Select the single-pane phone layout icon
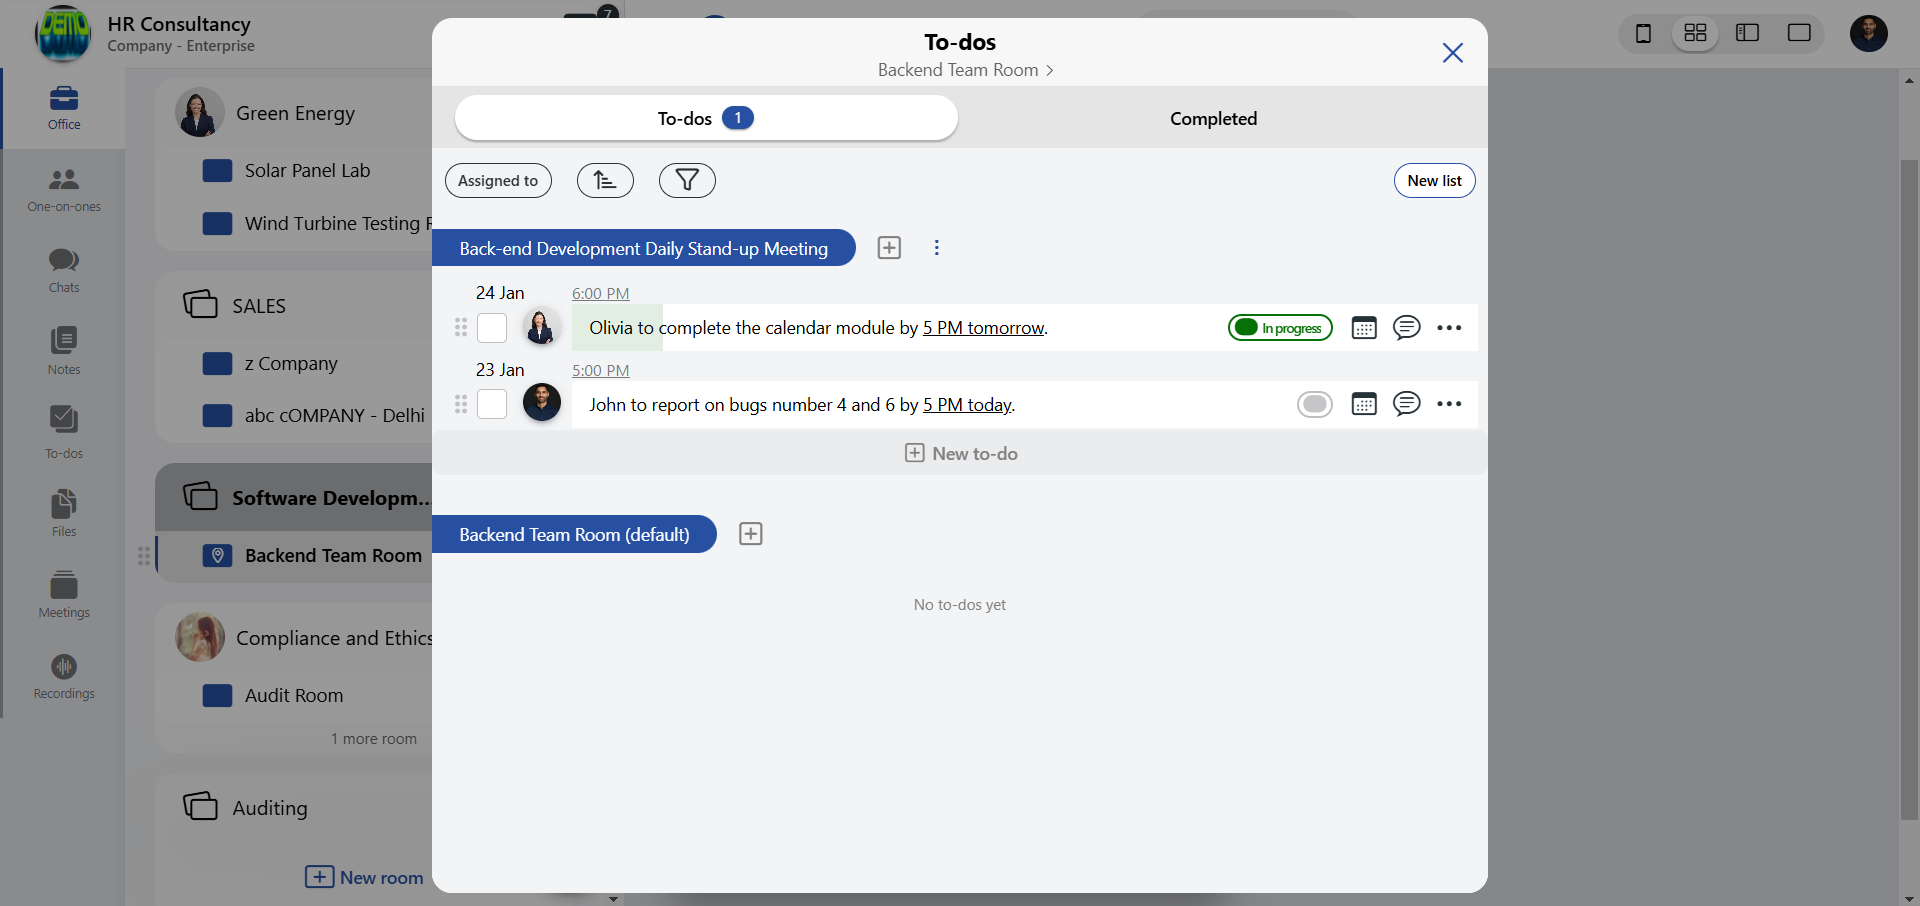This screenshot has height=906, width=1920. (1643, 33)
